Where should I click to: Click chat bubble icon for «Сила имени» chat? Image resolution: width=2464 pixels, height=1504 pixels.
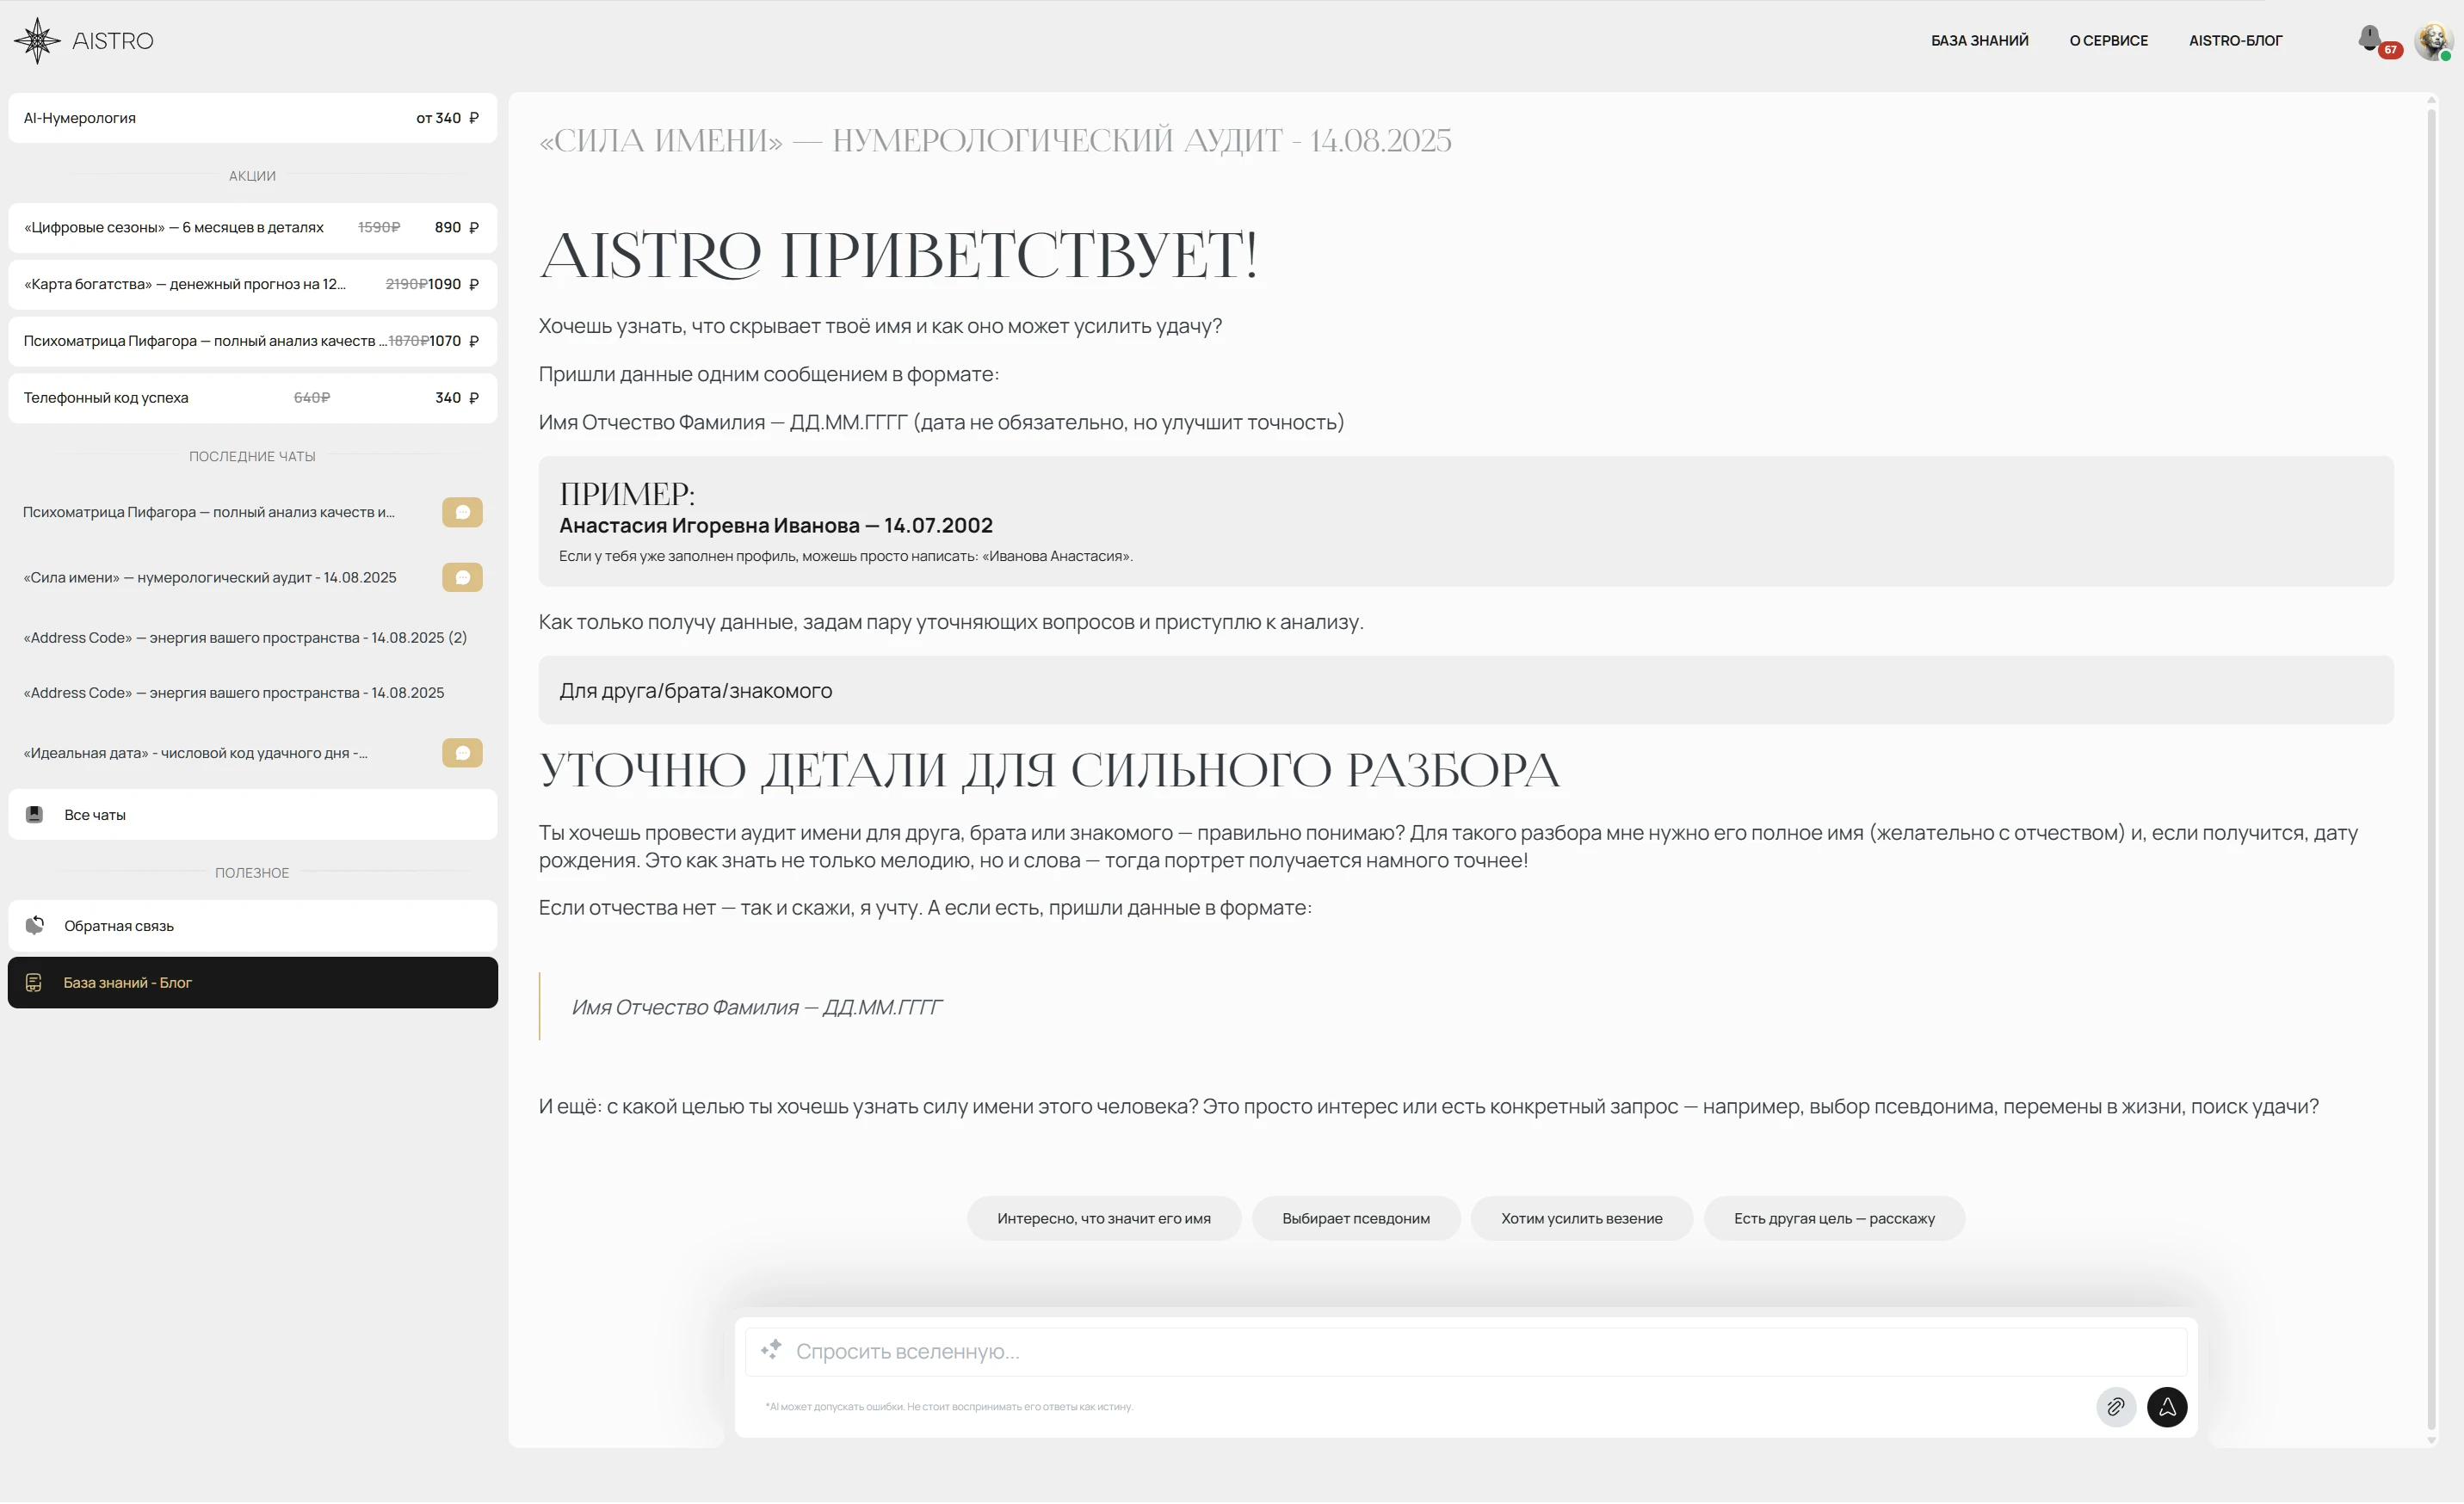click(462, 578)
